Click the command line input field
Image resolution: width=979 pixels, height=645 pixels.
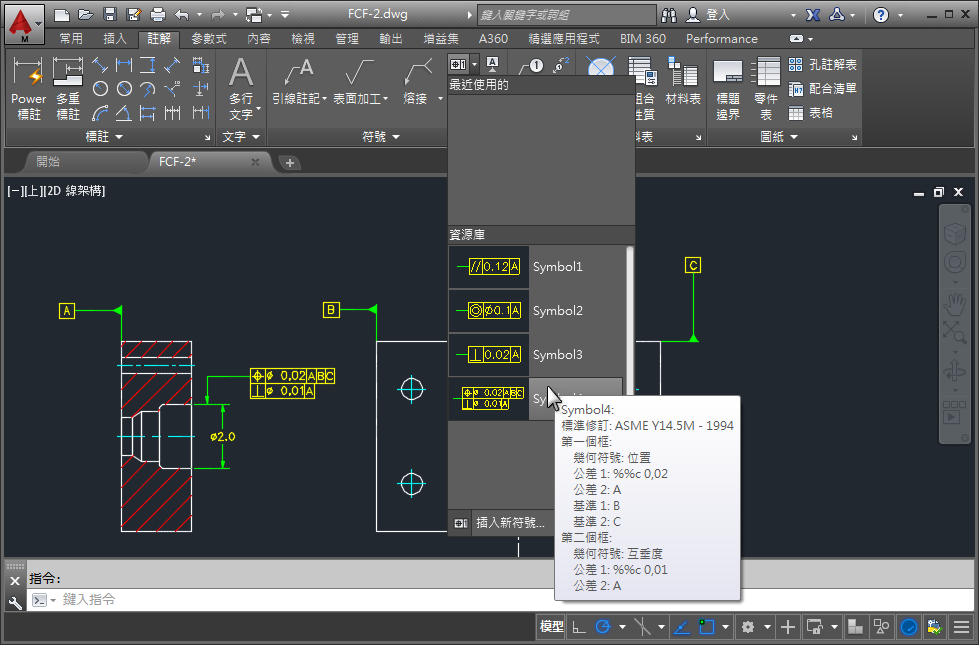[x=499, y=600]
